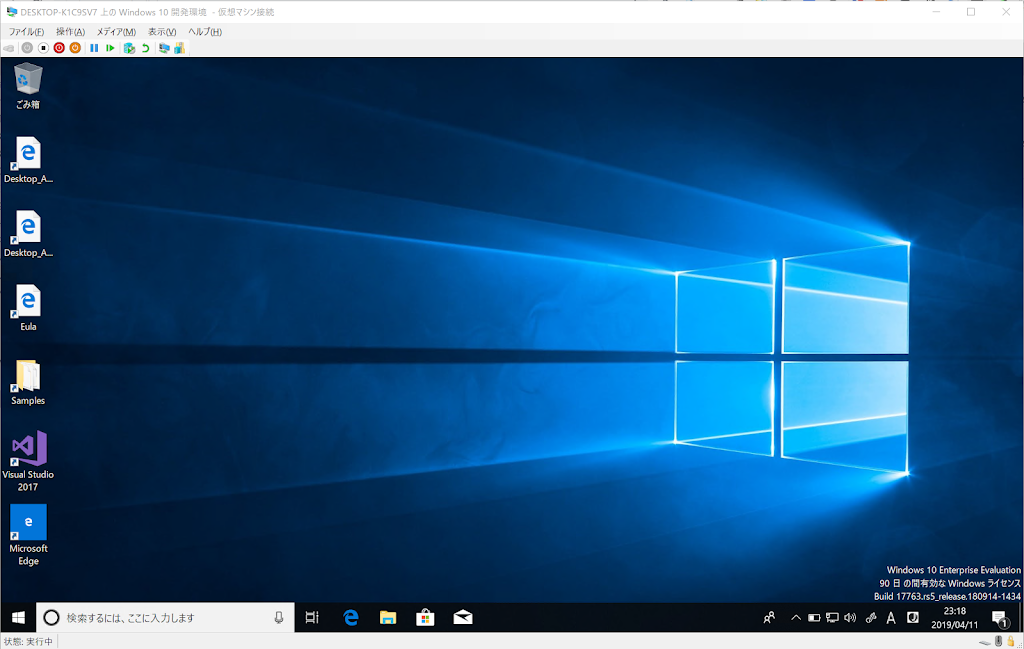This screenshot has width=1024, height=649.
Task: Shut down the VM using the red power icon
Action: click(59, 48)
